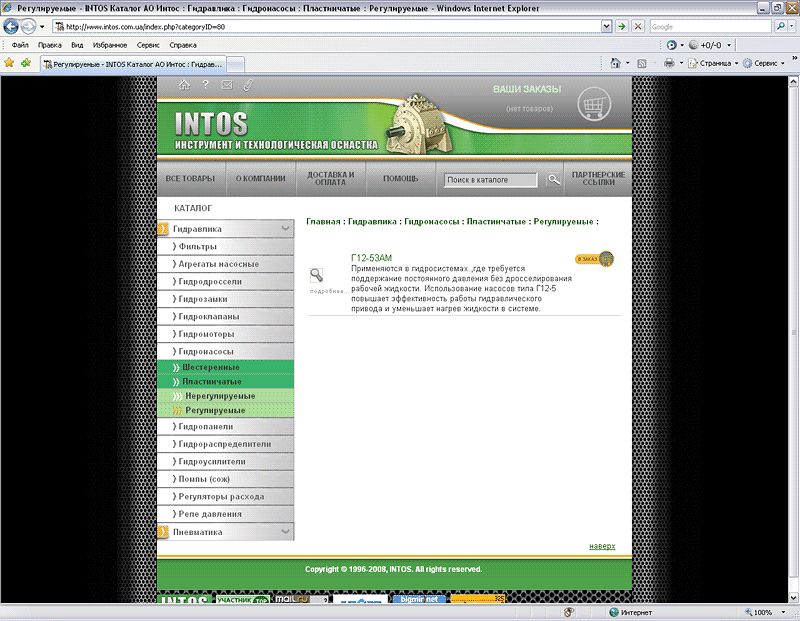This screenshot has width=800, height=621.
Task: Collapse the Гидравлика category chevron
Action: (x=286, y=229)
